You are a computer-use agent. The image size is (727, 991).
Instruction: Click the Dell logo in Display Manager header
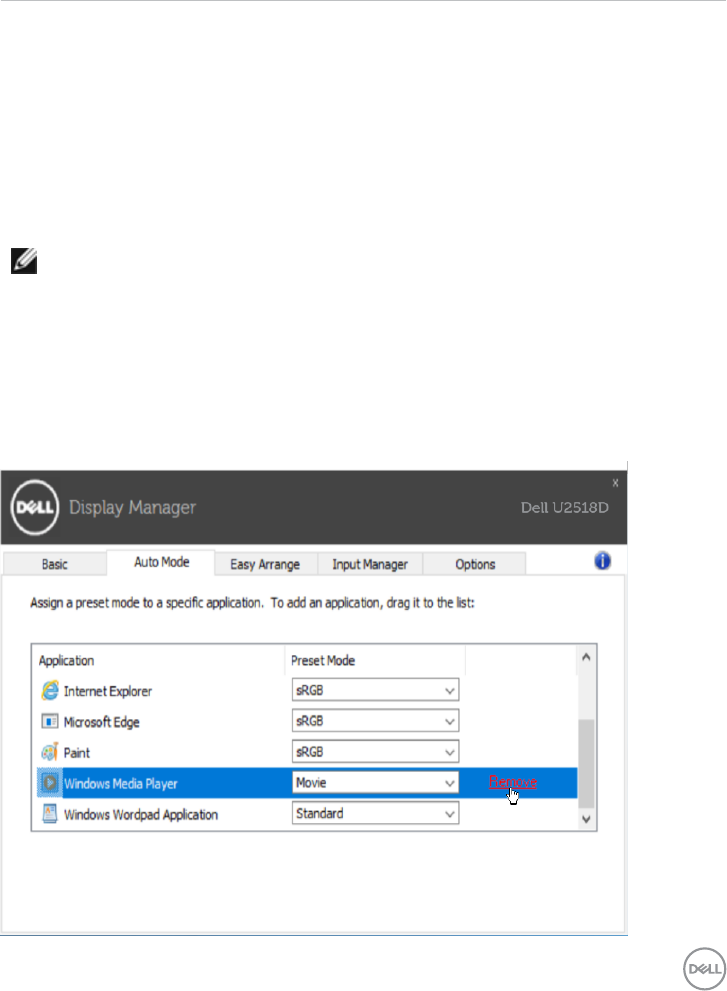pyautogui.click(x=35, y=508)
